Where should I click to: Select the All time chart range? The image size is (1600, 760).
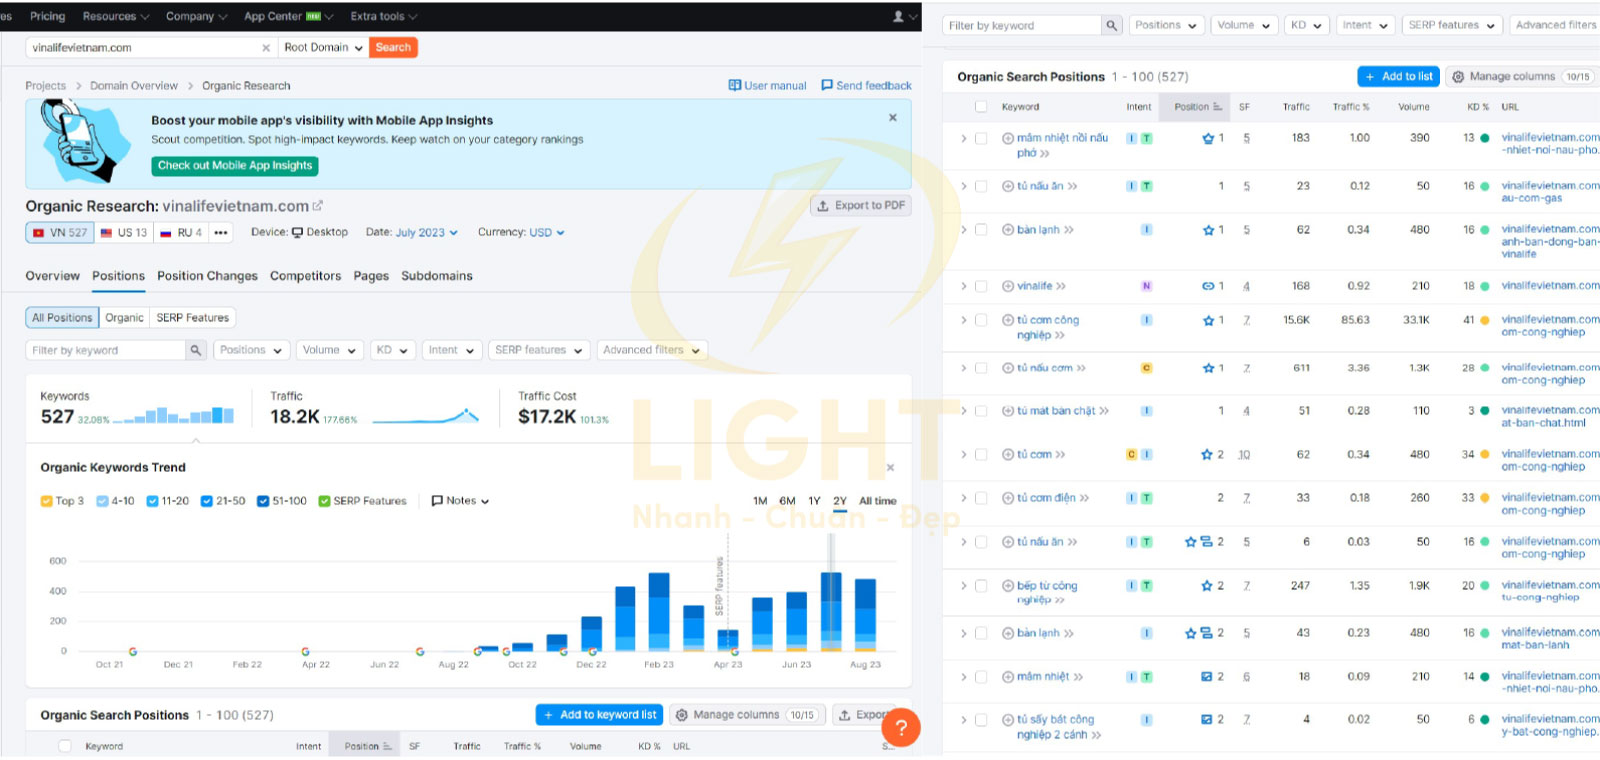tap(878, 501)
